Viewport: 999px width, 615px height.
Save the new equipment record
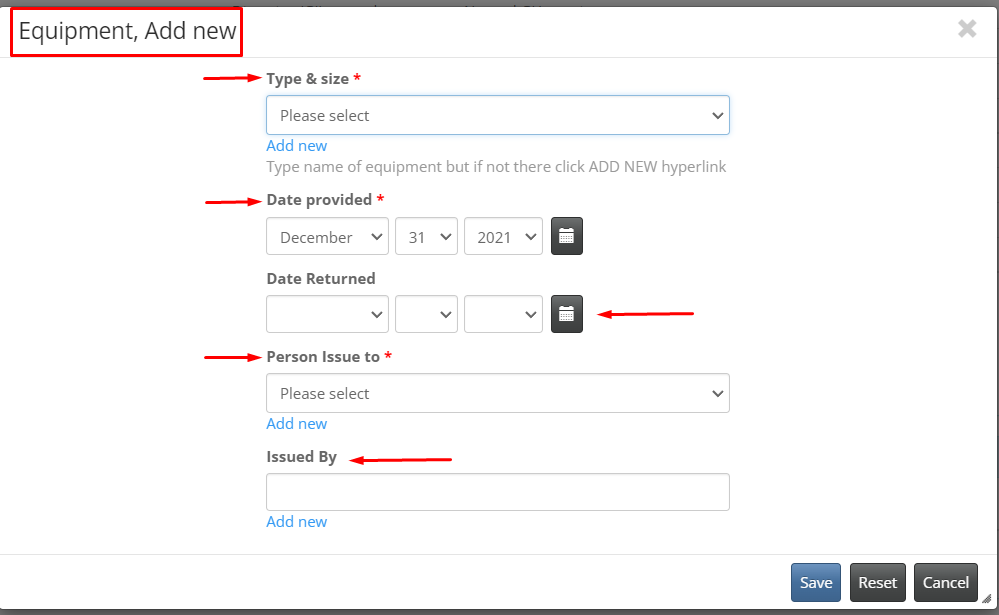coord(816,582)
